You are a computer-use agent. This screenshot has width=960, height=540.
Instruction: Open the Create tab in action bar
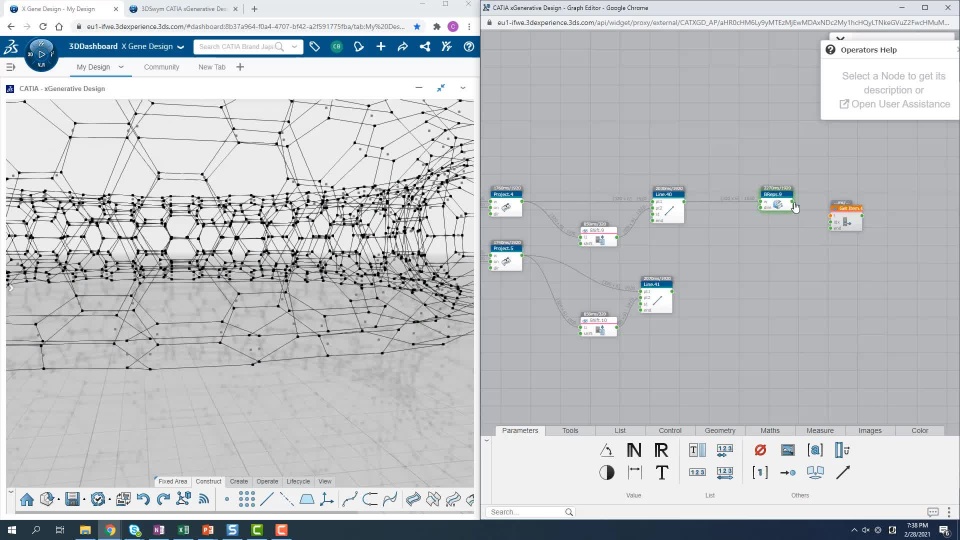click(x=239, y=481)
